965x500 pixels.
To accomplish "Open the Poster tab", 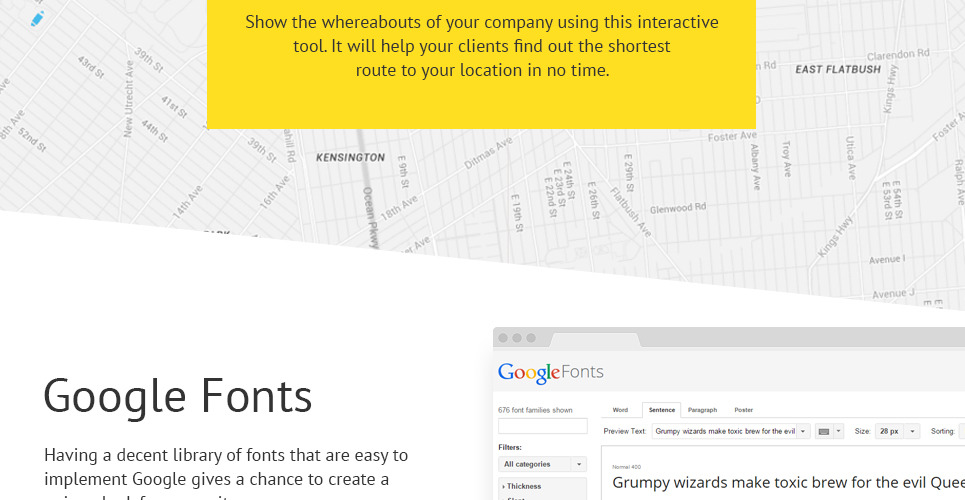I will (x=743, y=410).
